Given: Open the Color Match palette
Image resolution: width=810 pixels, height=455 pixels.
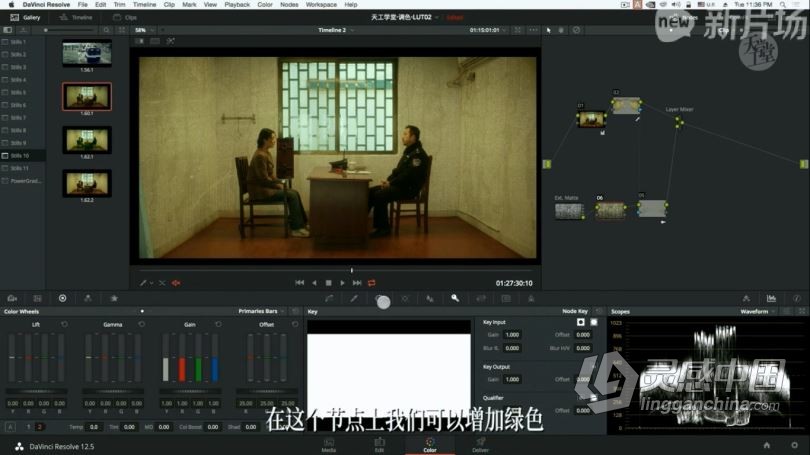Looking at the screenshot, I should [x=37, y=299].
